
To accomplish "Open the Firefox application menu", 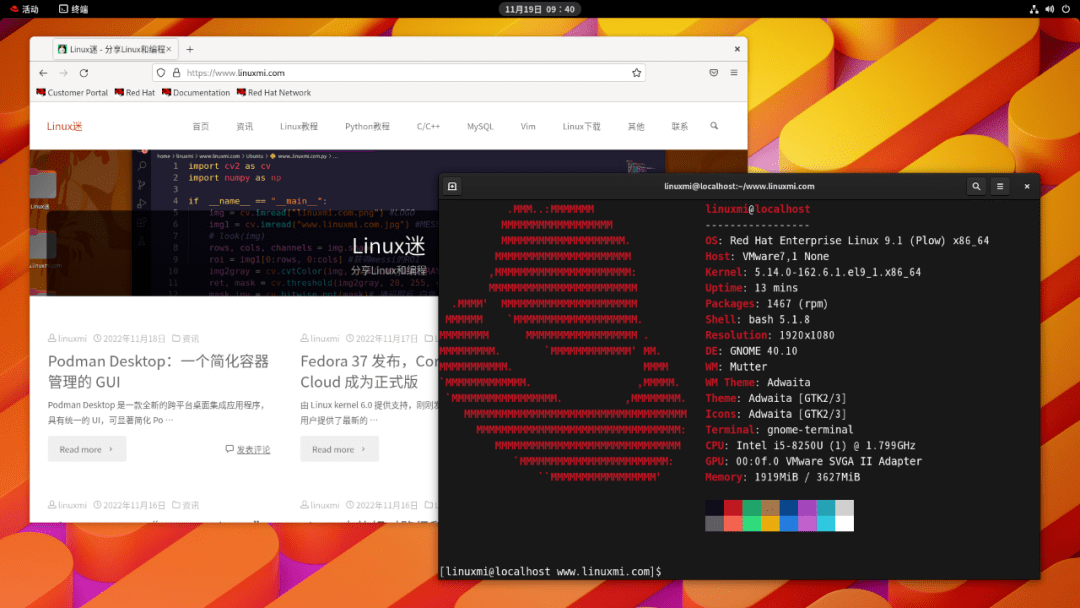I will [x=733, y=73].
